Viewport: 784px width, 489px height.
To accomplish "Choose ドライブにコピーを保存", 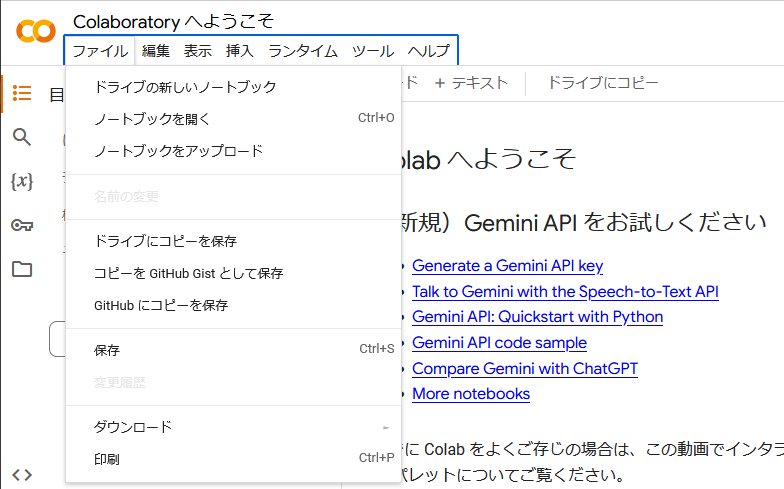I will click(x=234, y=242).
